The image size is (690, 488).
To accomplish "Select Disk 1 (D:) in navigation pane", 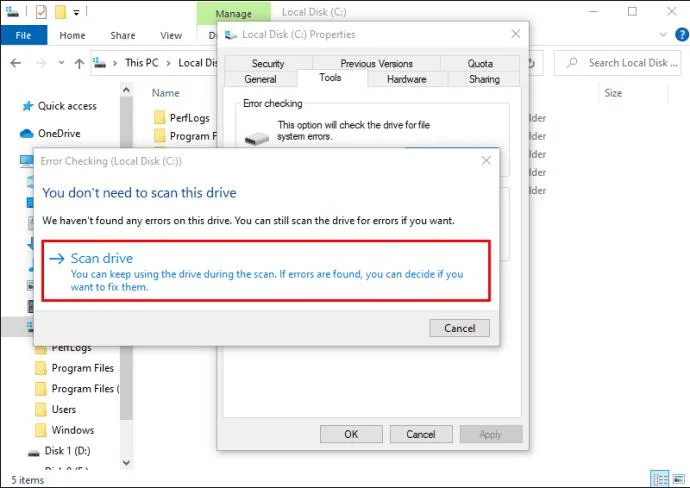I will click(67, 451).
